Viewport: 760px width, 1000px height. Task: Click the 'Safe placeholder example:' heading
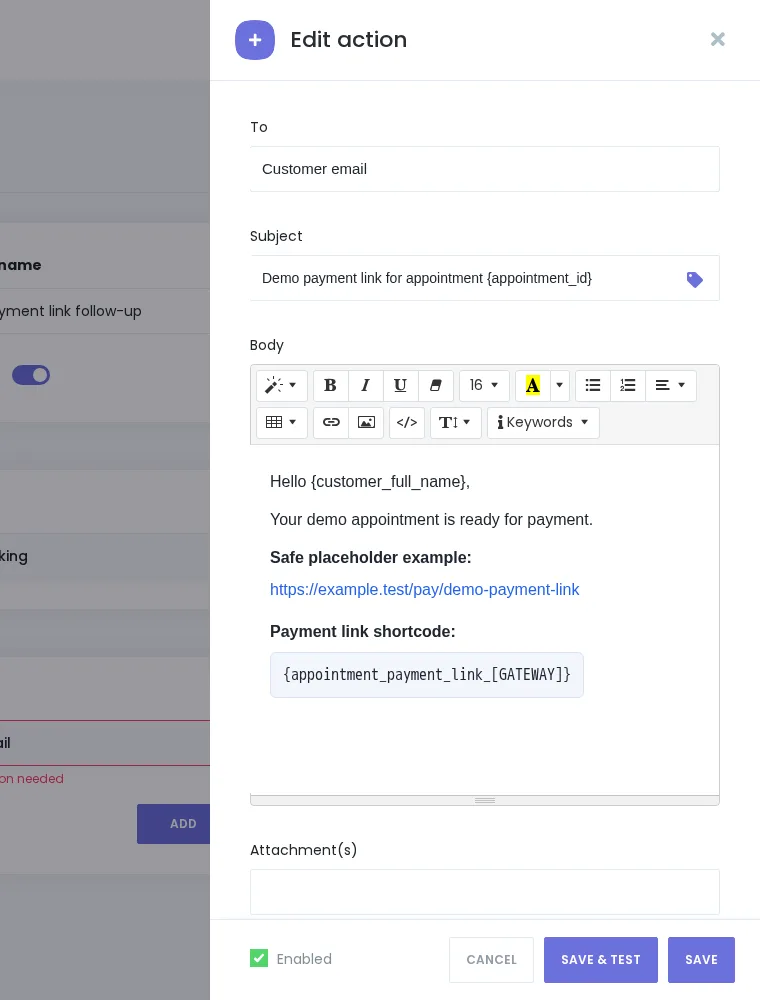[370, 557]
